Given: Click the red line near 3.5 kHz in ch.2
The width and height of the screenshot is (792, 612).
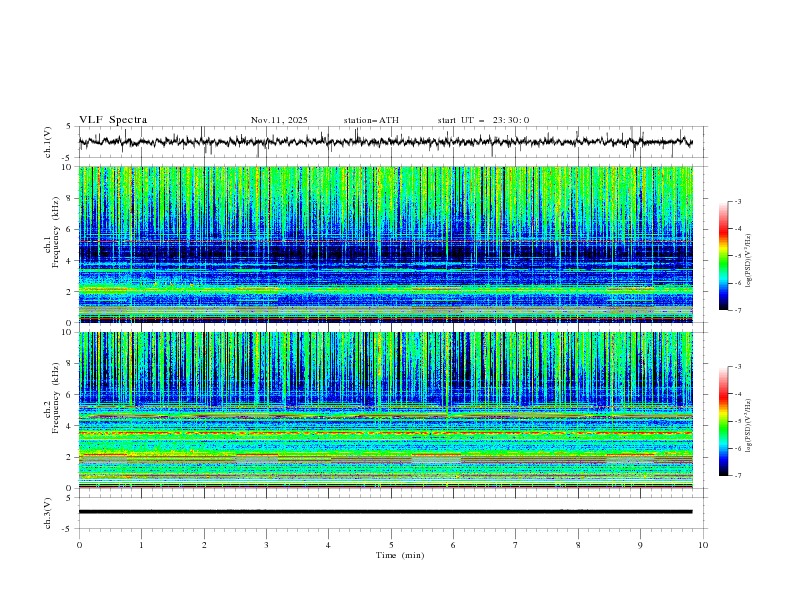Looking at the screenshot, I should click(x=385, y=433).
